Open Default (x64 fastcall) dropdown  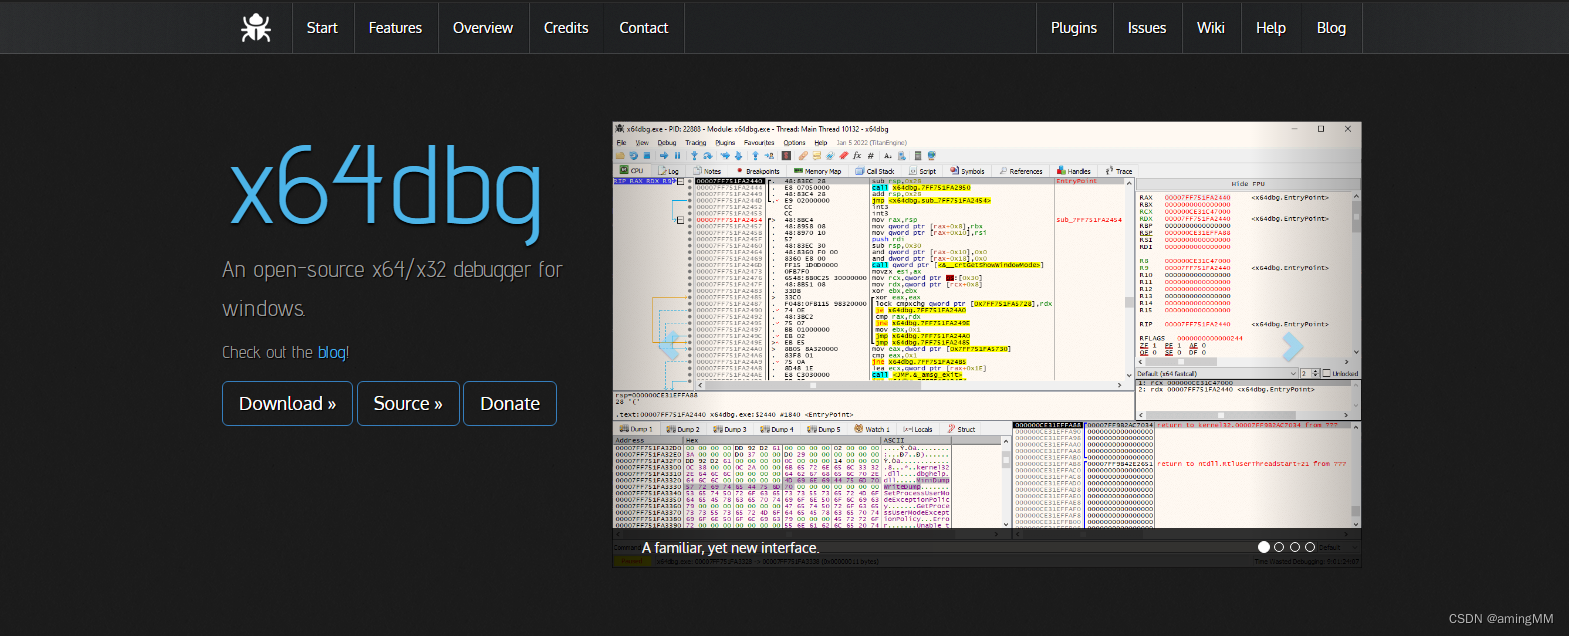[1216, 373]
